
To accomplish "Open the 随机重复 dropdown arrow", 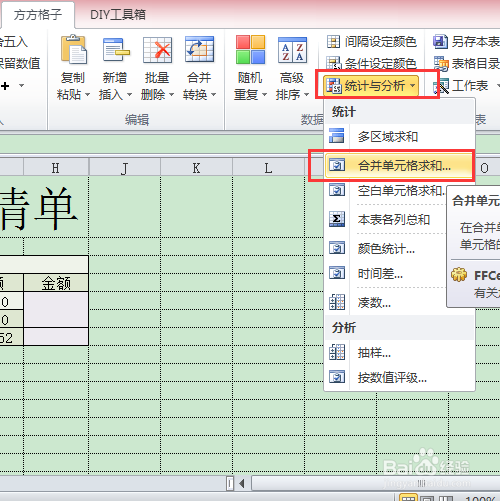I will [x=265, y=95].
